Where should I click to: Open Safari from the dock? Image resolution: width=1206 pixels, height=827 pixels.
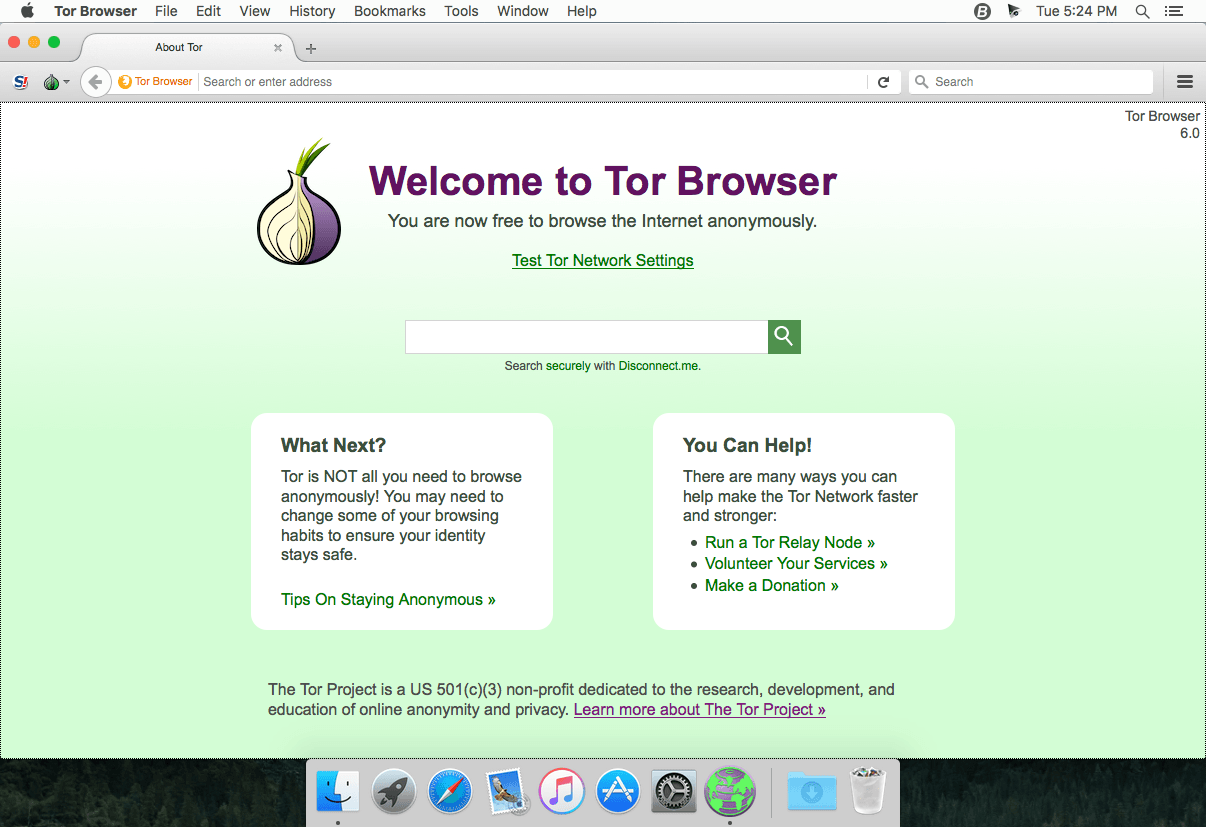pyautogui.click(x=450, y=791)
